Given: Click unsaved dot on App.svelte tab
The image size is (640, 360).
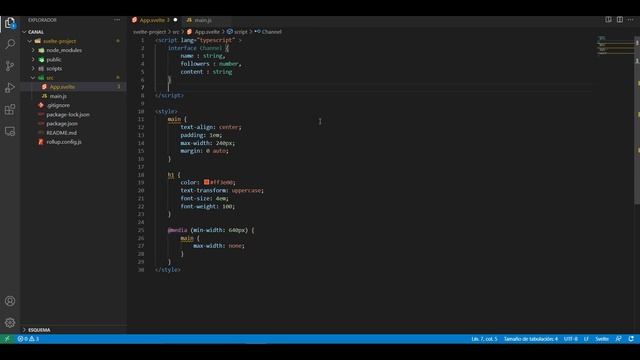Looking at the screenshot, I should [176, 20].
